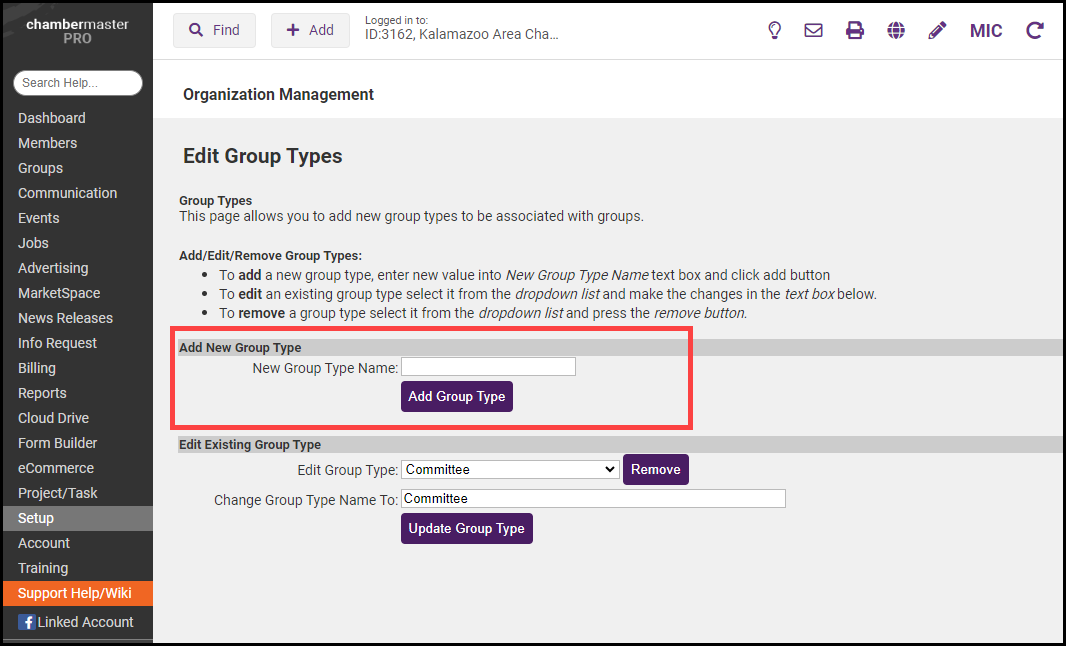Open Facebook Linked Account
This screenshot has width=1066, height=646.
tap(76, 622)
